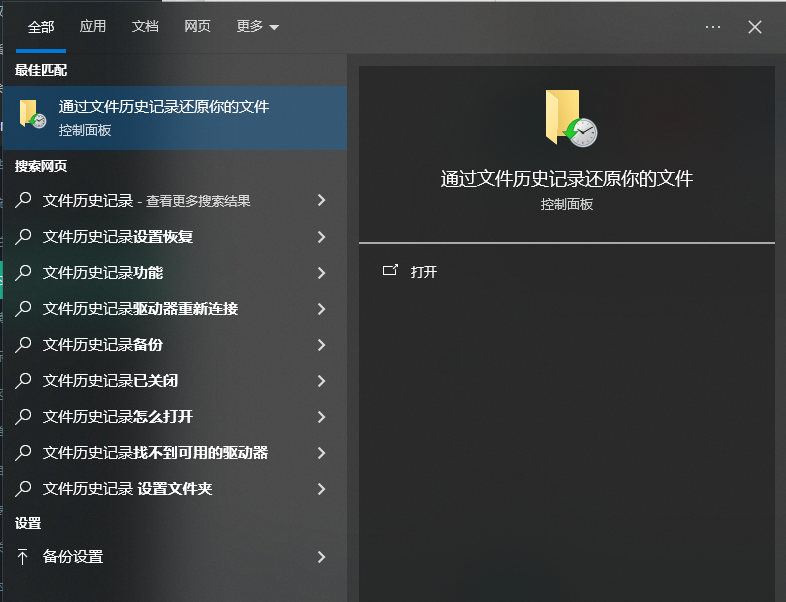Expand arrow for 文件历史记录驱动器重新连接
Viewport: 786px width, 602px height.
point(321,309)
